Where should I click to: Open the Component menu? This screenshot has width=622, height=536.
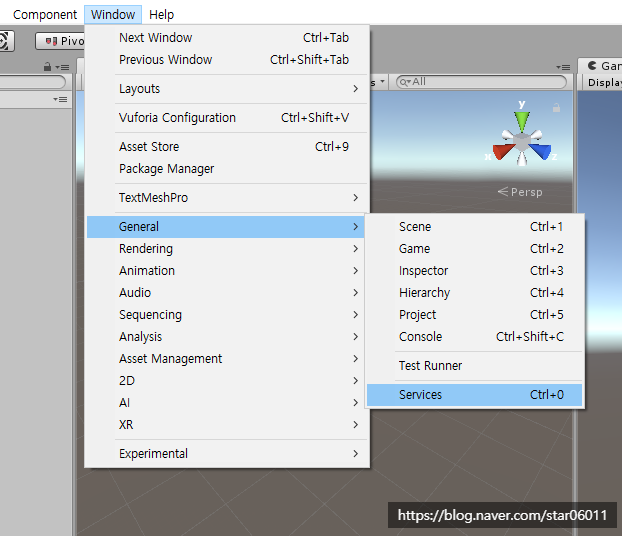point(45,15)
